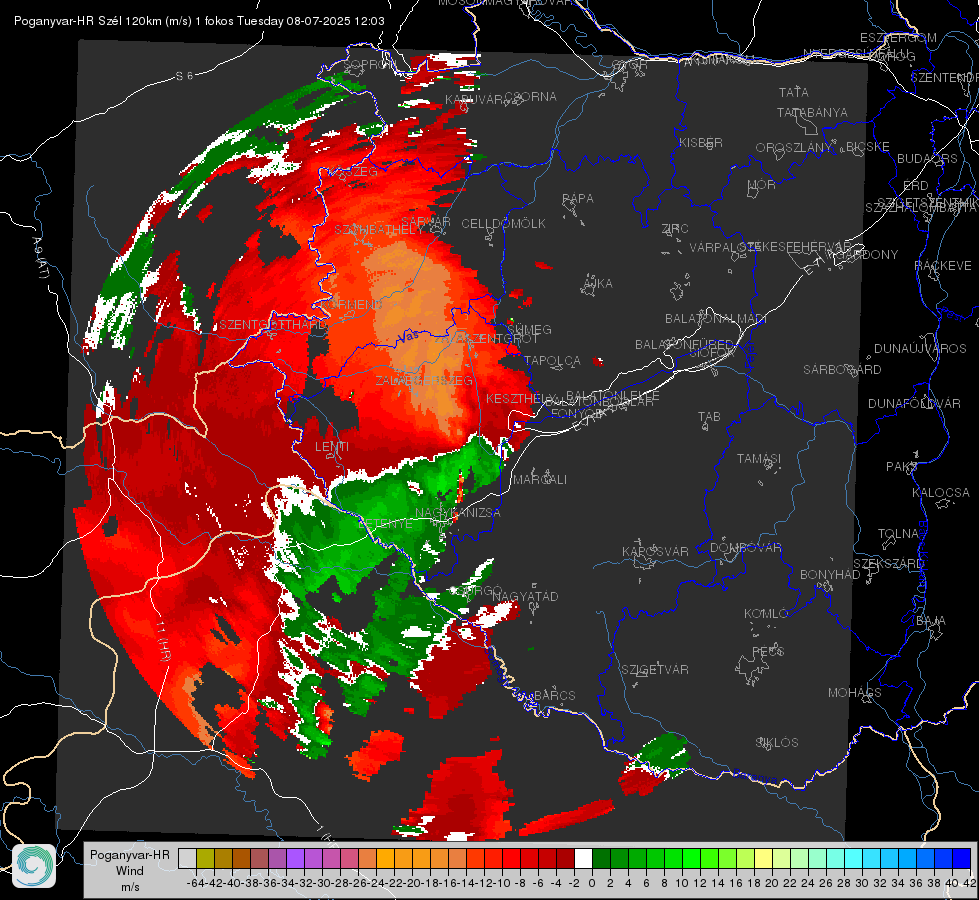Click the AJKA city label
The height and width of the screenshot is (900, 979).
coord(597,283)
